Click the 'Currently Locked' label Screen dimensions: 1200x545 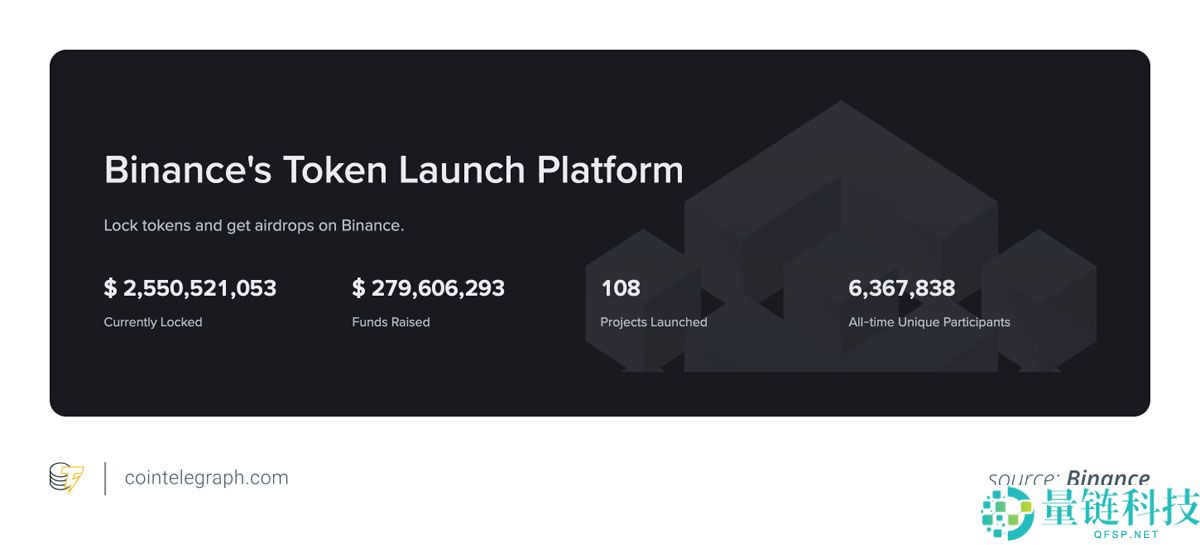[x=153, y=322]
